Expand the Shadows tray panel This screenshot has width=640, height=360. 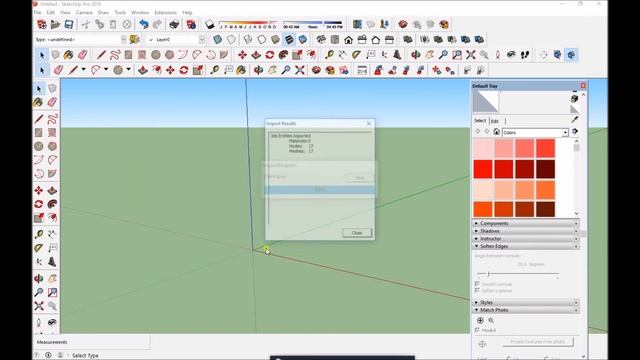(525, 231)
